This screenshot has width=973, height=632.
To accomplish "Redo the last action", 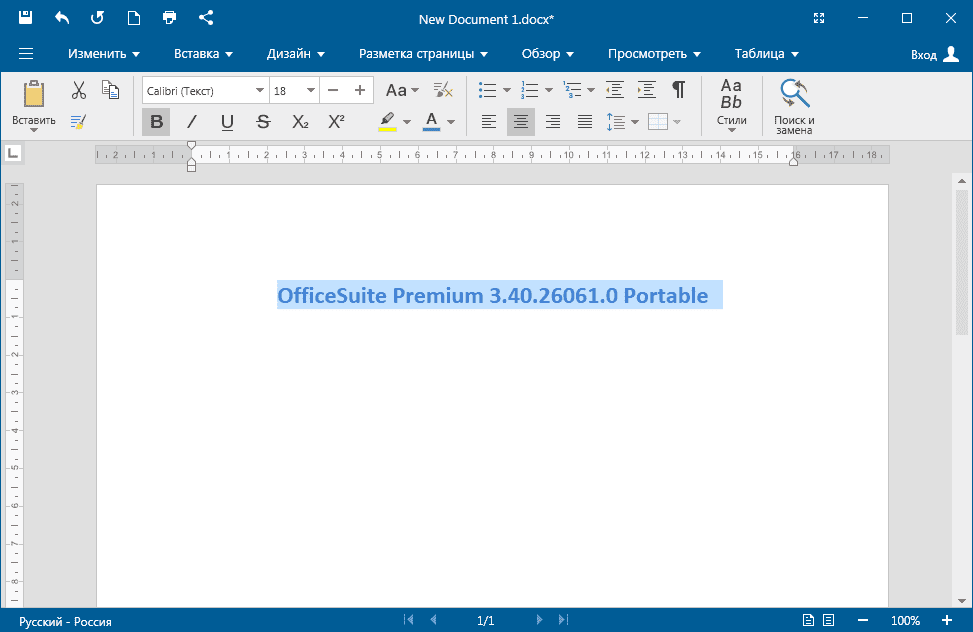I will pos(97,17).
